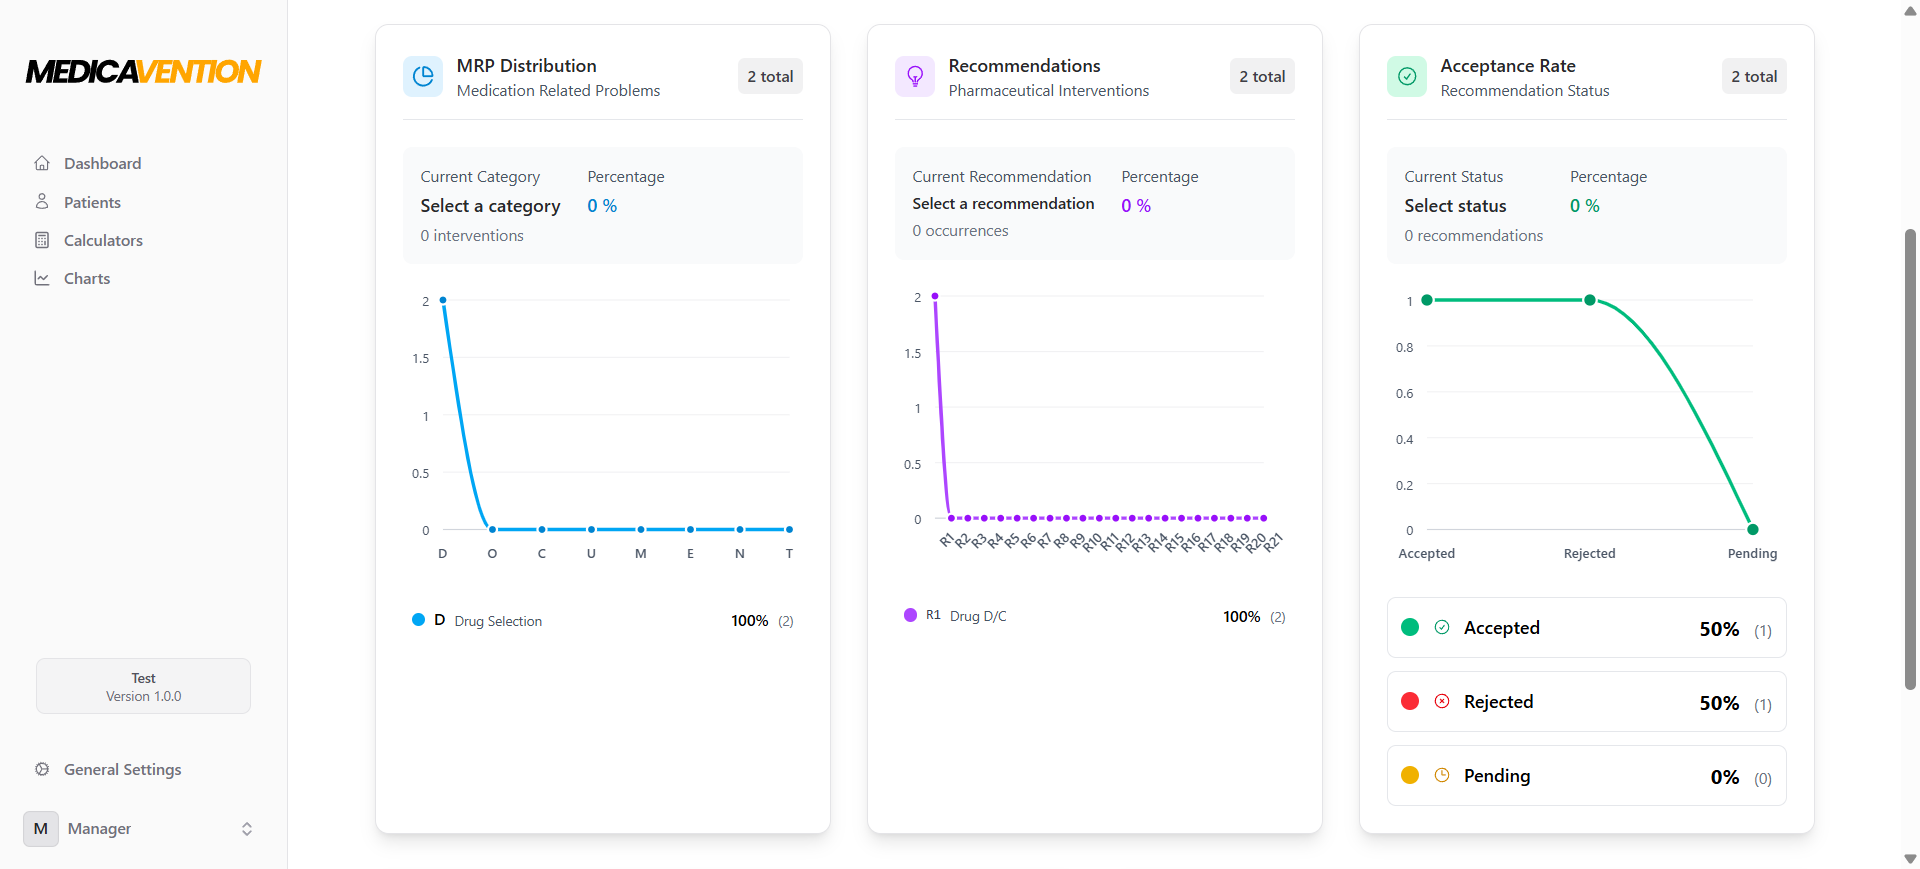
Task: Expand the Manager account switcher chevron
Action: pyautogui.click(x=247, y=829)
